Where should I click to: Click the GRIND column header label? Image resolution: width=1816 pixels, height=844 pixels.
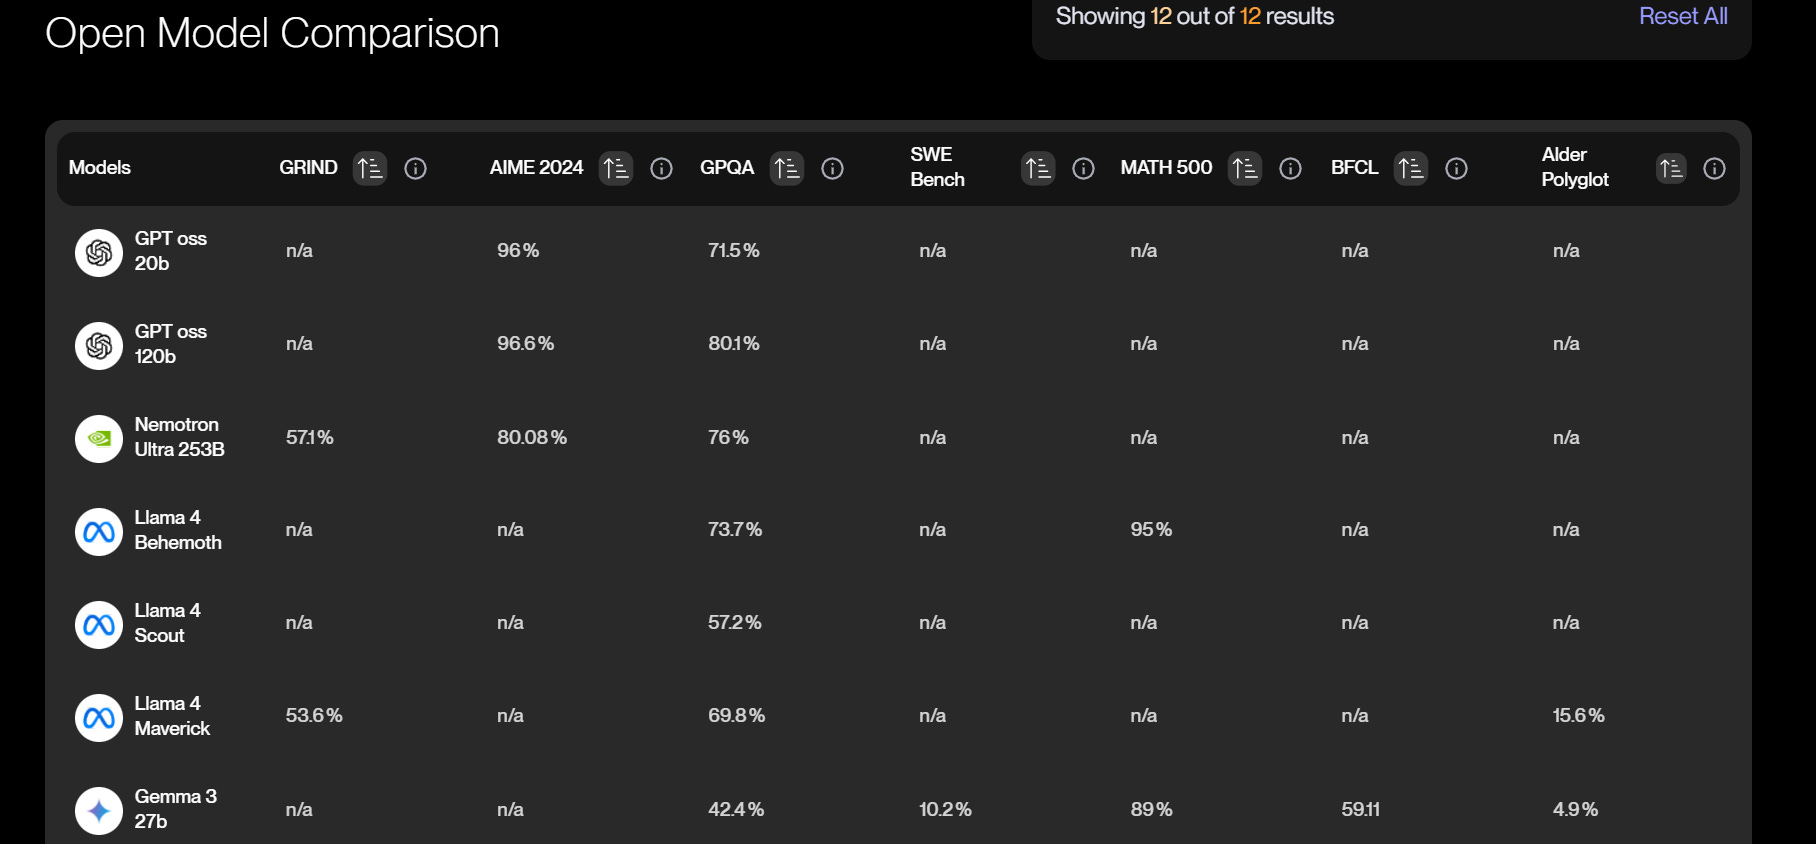(x=308, y=168)
